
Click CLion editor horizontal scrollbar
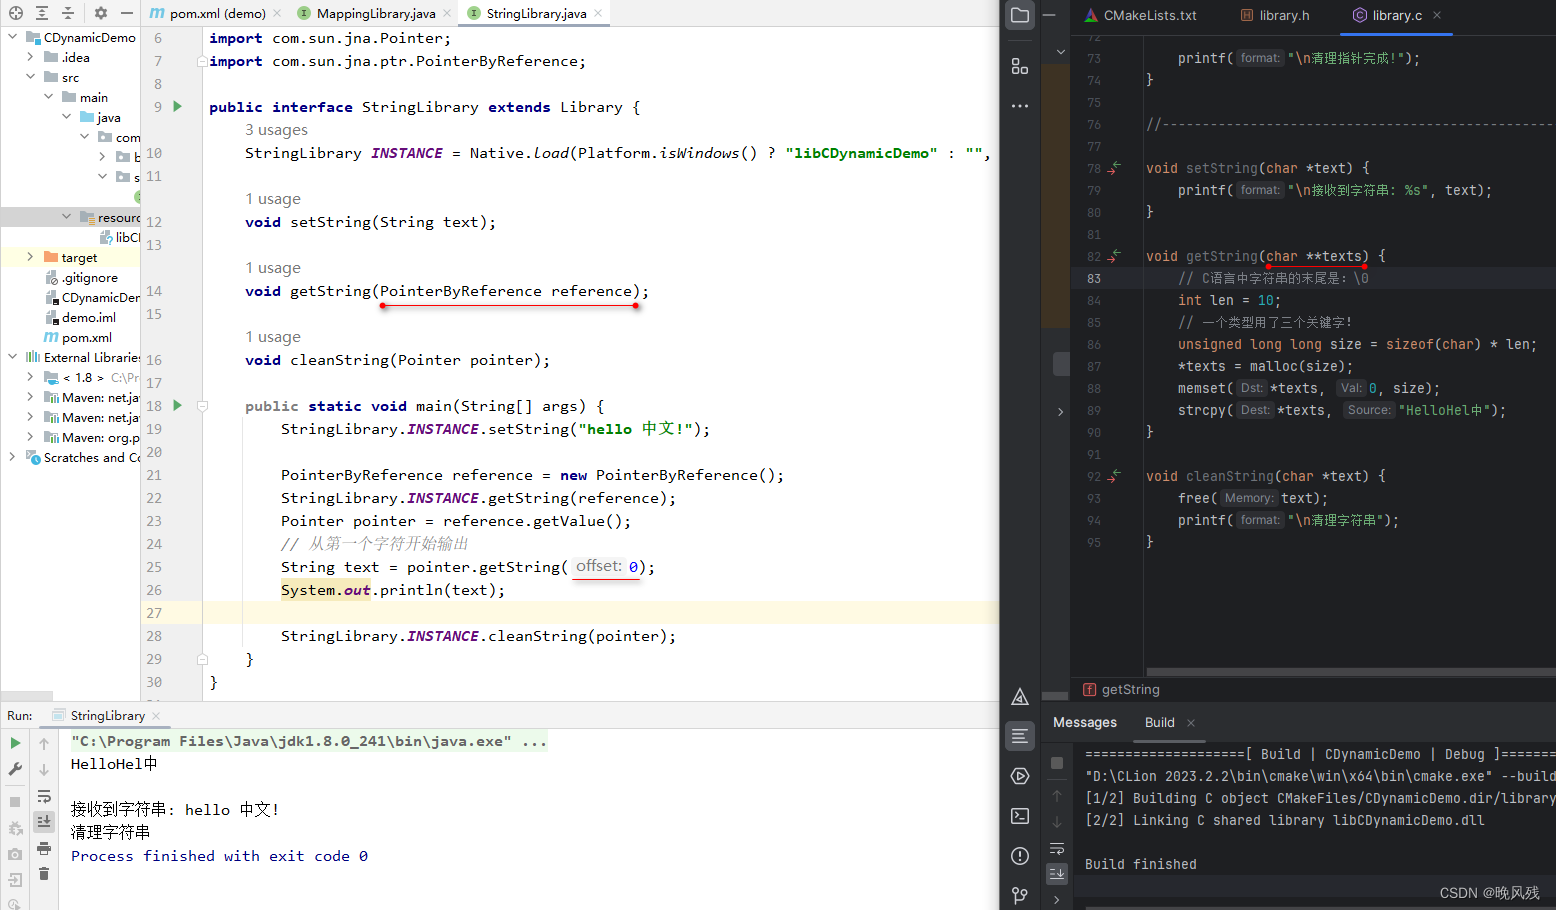[x=1350, y=672]
